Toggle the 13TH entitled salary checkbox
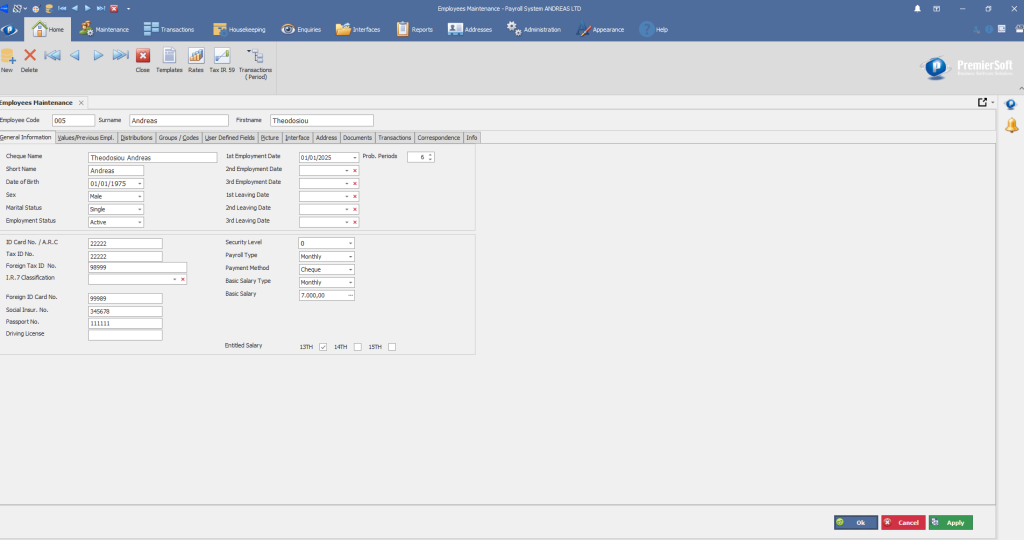Viewport: 1024px width, 540px height. click(323, 347)
